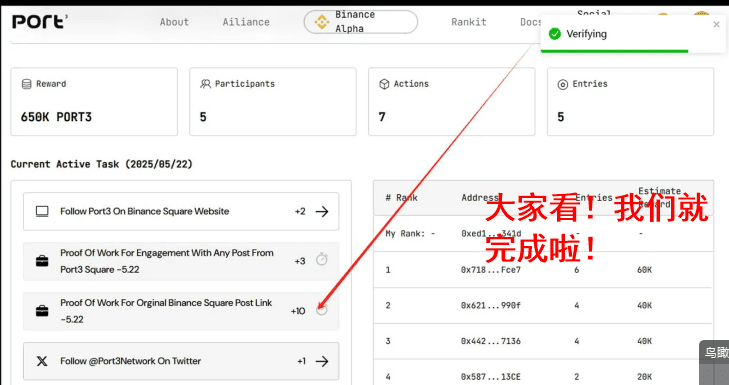Click my address 0xed1...341d
The height and width of the screenshot is (385, 729).
pyautogui.click(x=491, y=233)
